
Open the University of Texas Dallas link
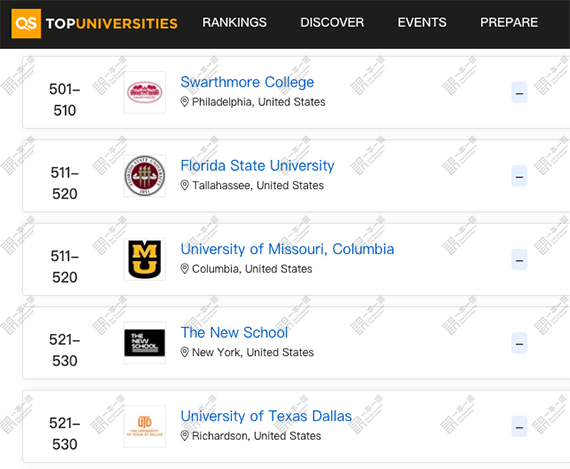tap(266, 416)
